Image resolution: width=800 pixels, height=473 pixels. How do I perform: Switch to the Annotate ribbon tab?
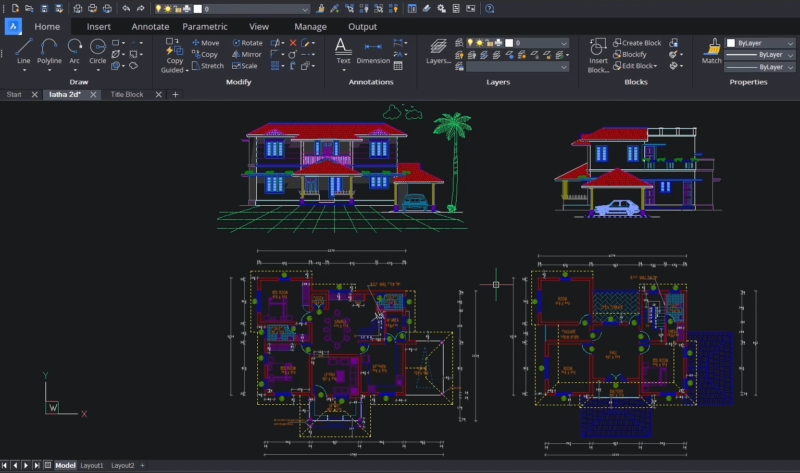pos(151,27)
